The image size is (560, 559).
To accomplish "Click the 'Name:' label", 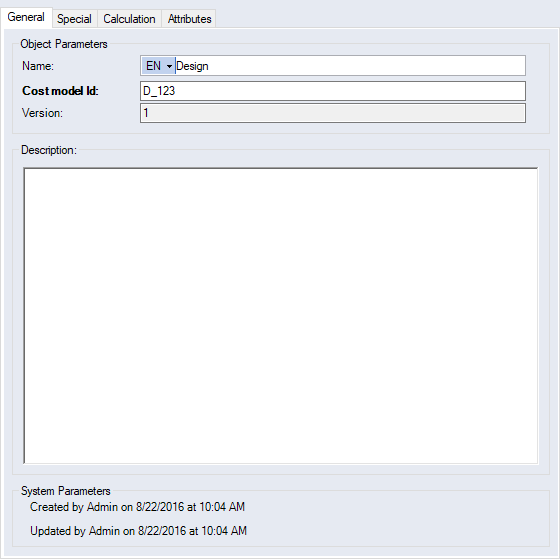I will click(38, 66).
